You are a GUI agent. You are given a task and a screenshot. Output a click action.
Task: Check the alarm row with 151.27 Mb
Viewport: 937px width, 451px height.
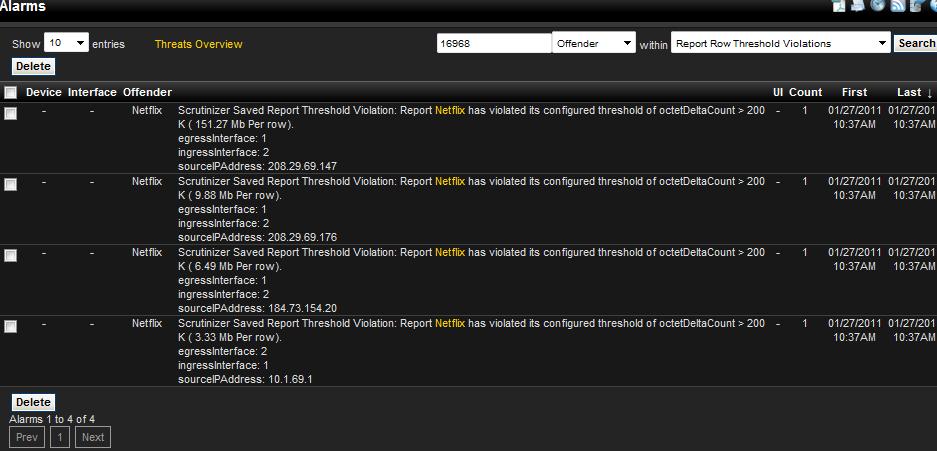click(x=10, y=113)
